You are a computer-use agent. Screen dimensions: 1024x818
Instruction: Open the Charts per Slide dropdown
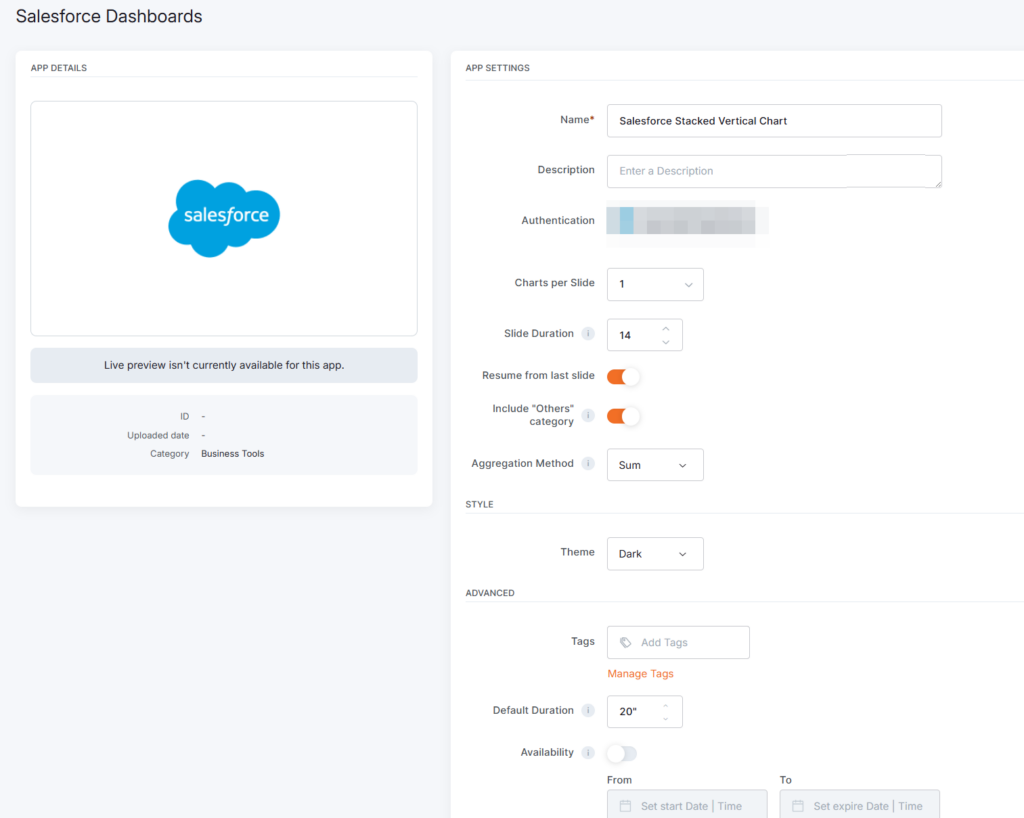(x=655, y=284)
